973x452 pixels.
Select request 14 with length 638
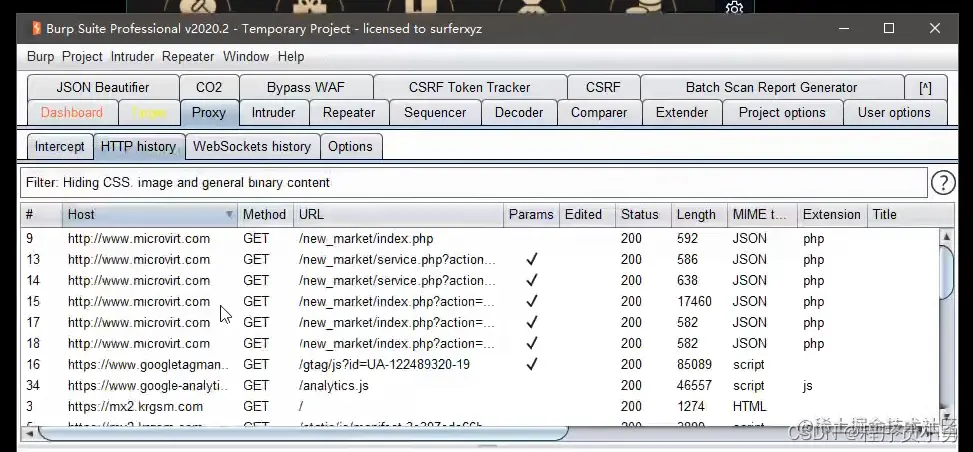tap(481, 281)
